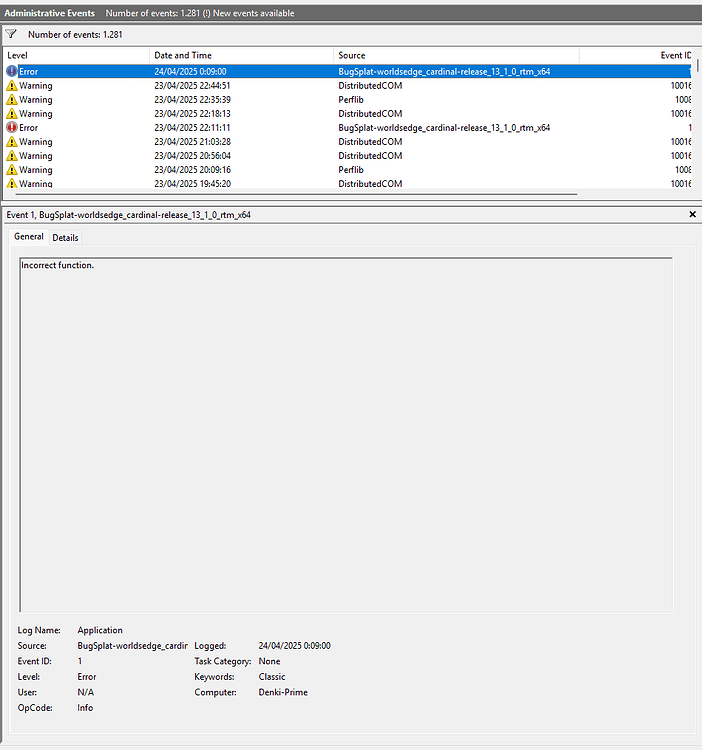This screenshot has width=702, height=750.
Task: Sort by Date and Time column header
Action: [241, 55]
